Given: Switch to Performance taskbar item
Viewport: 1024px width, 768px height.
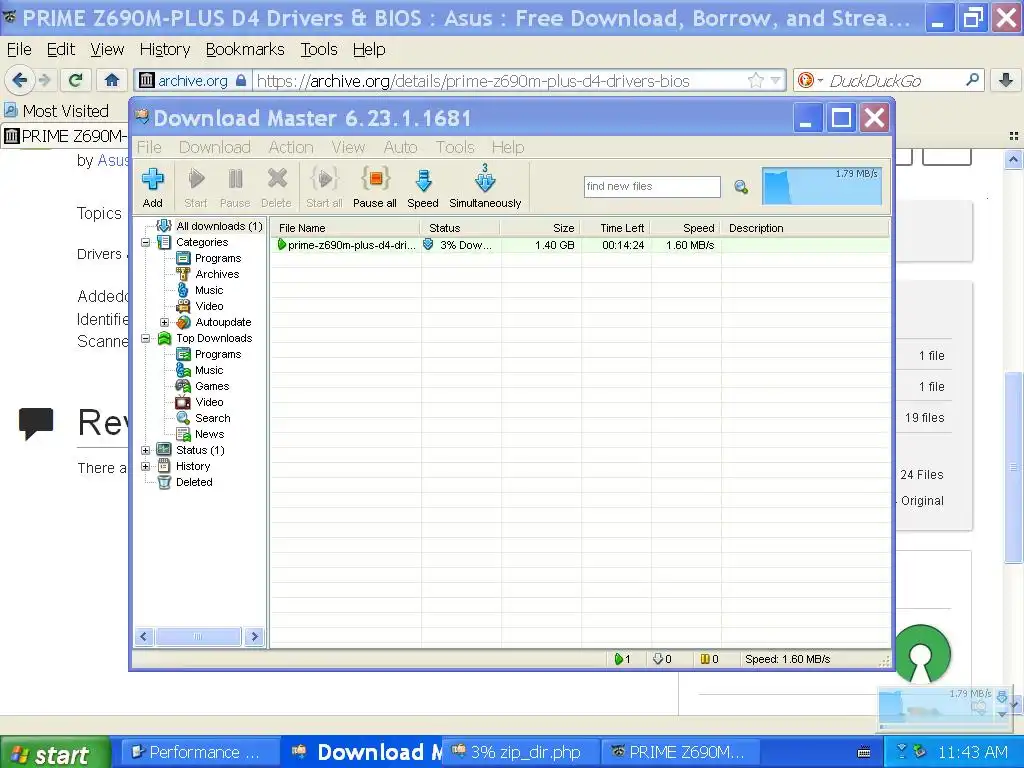Looking at the screenshot, I should (198, 752).
